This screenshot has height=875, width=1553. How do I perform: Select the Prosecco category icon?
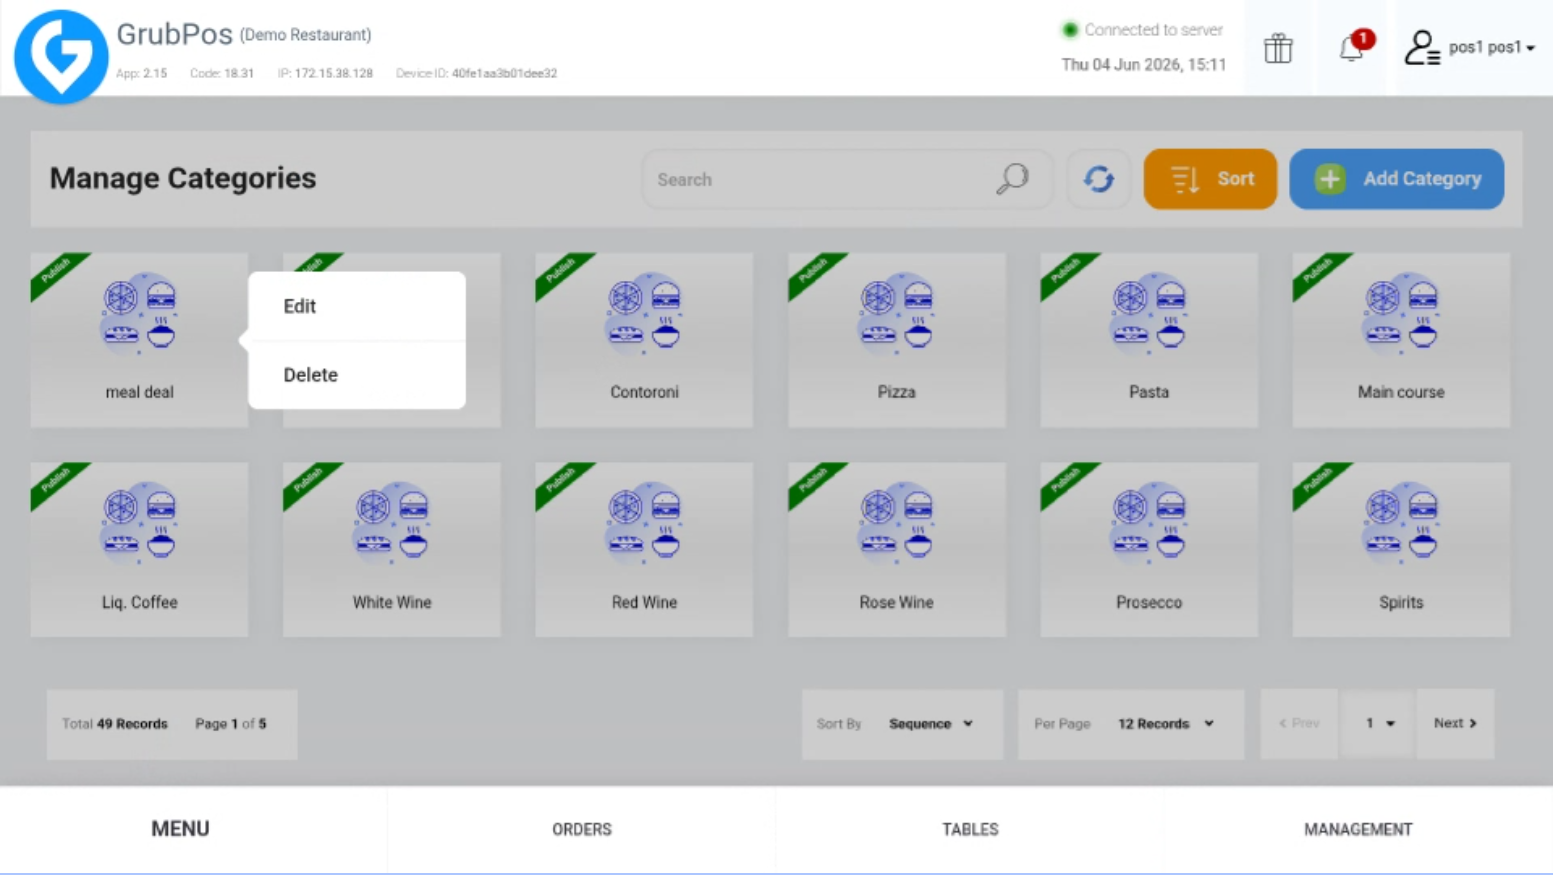point(1149,522)
